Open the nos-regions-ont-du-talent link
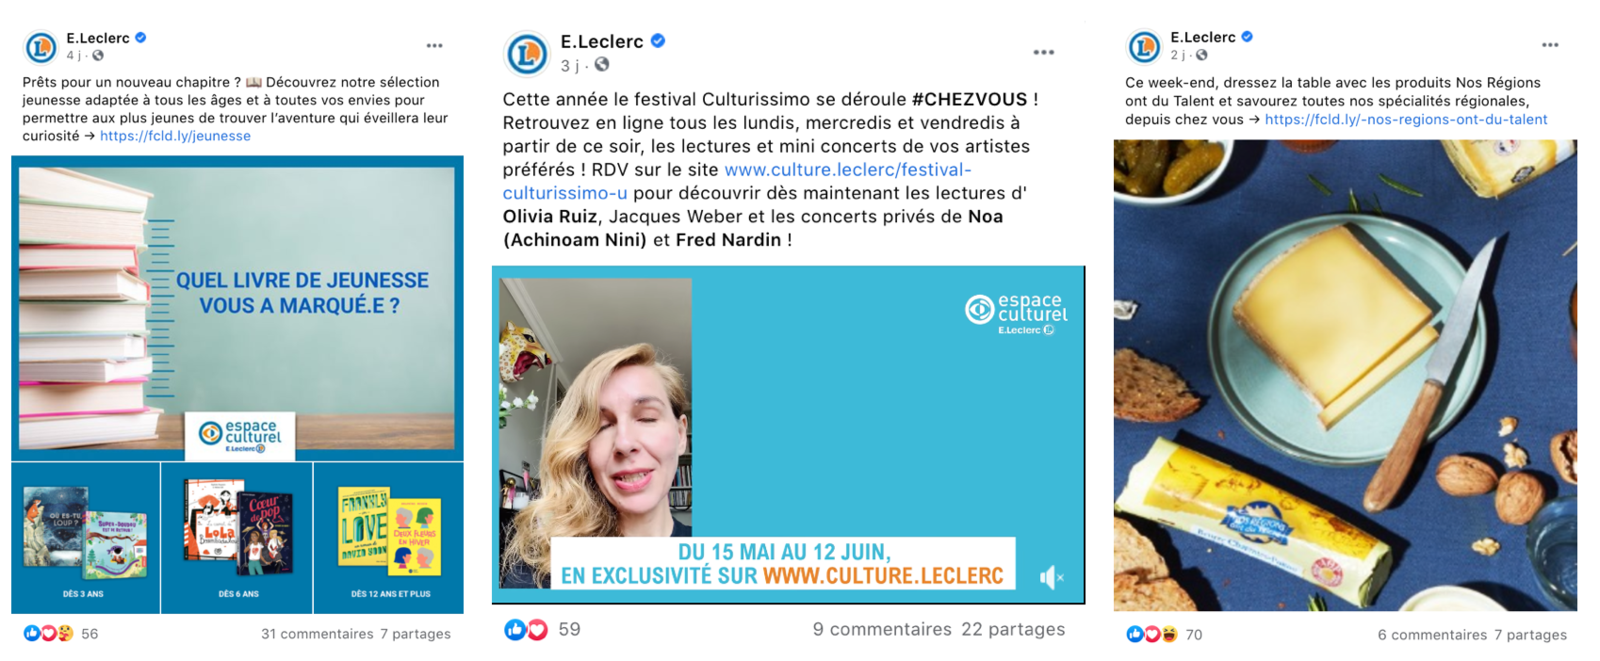The image size is (1600, 661). click(1406, 119)
